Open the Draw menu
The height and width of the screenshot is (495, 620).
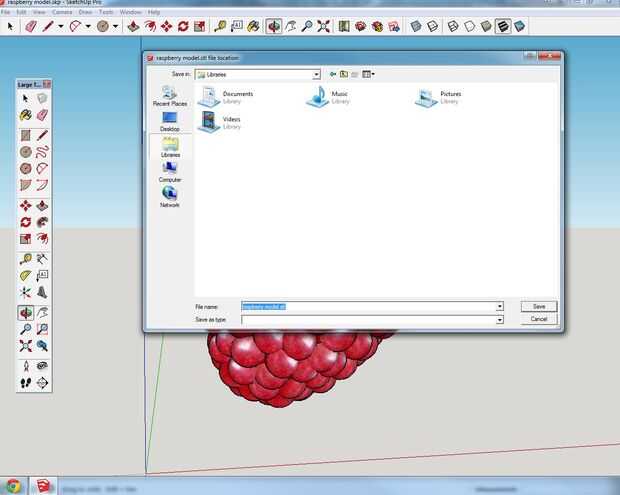click(x=85, y=12)
